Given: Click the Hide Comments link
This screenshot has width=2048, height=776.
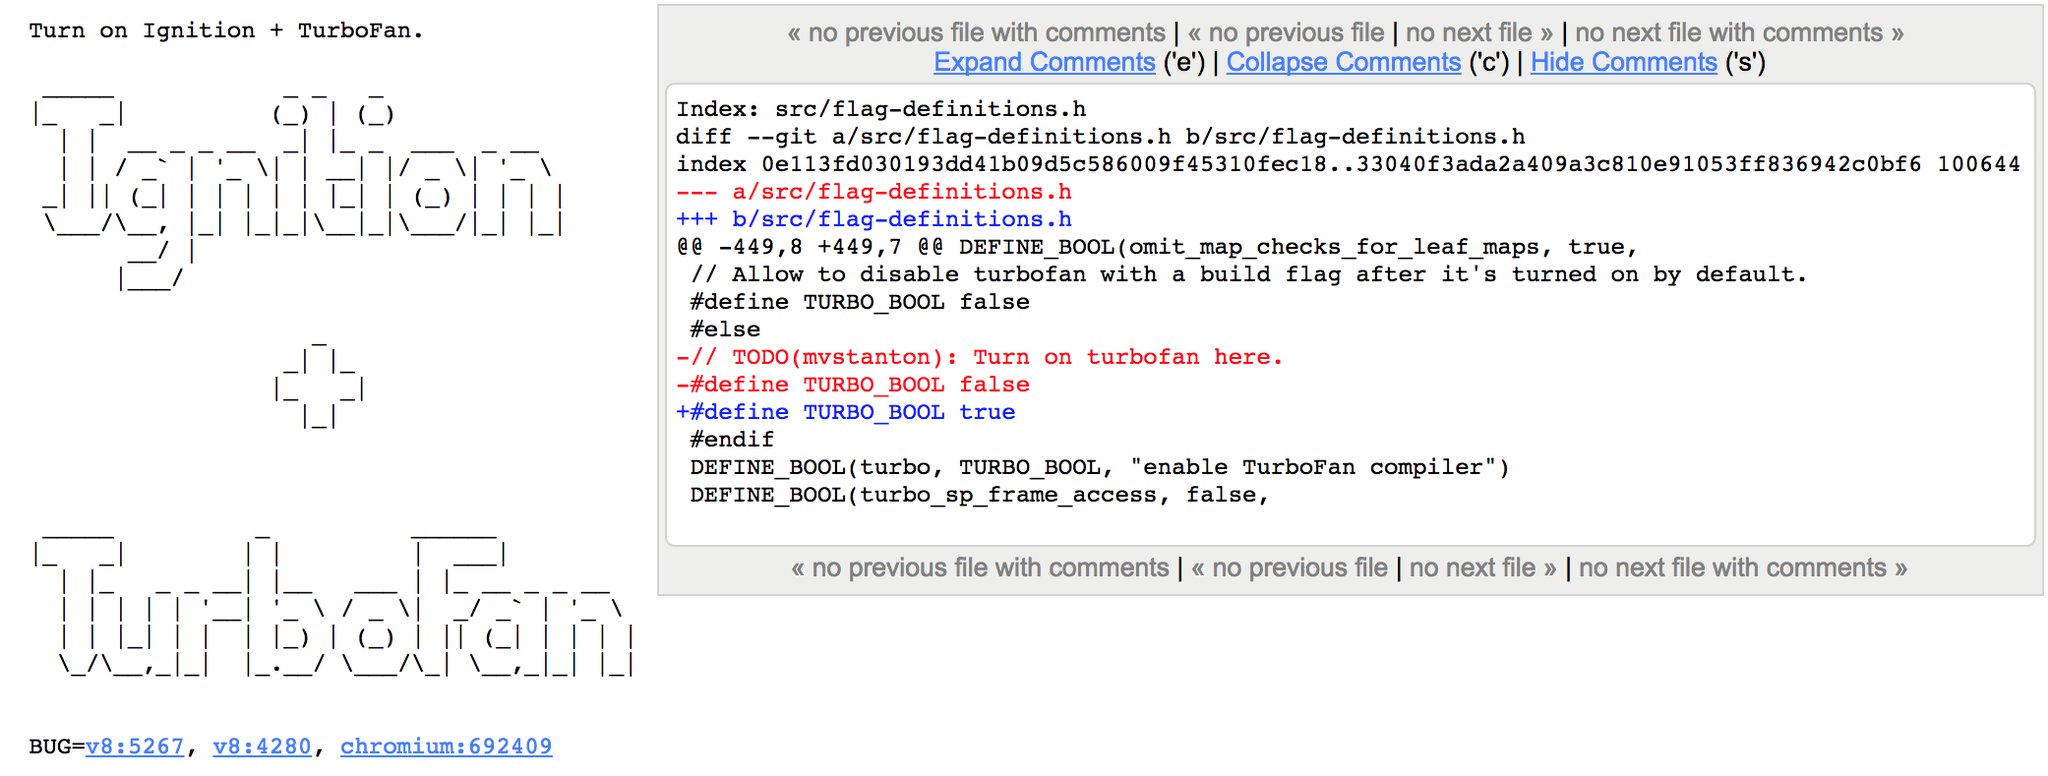Looking at the screenshot, I should 1623,62.
